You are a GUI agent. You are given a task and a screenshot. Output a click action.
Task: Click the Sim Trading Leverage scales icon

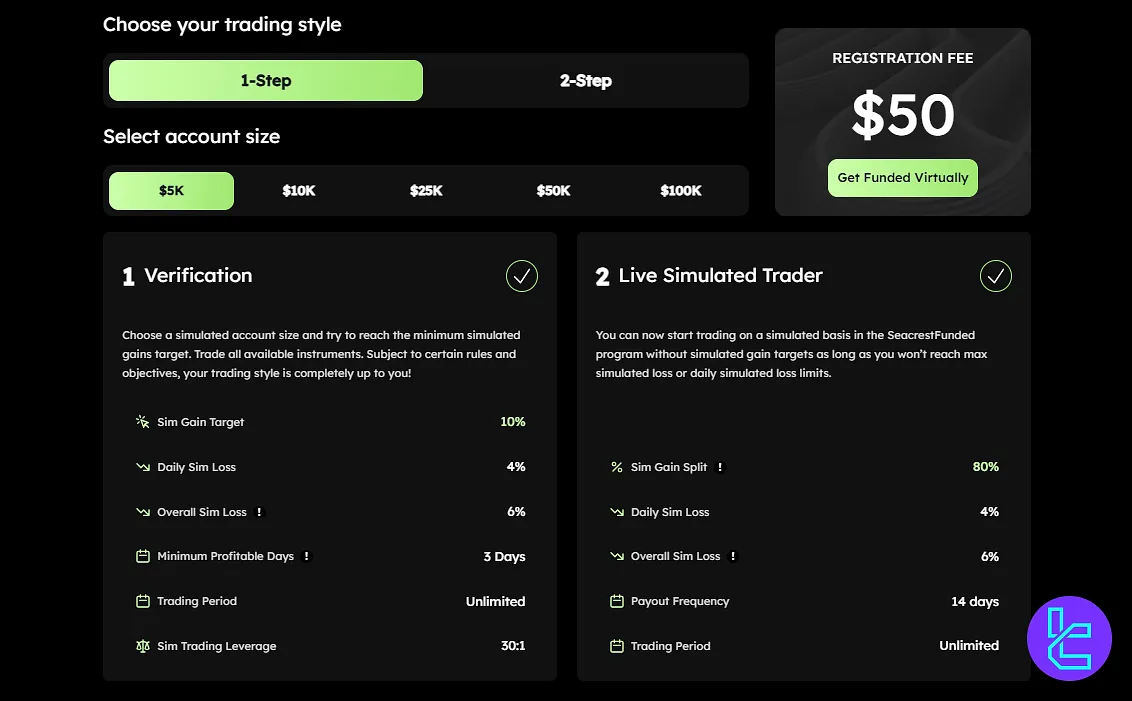pyautogui.click(x=142, y=646)
